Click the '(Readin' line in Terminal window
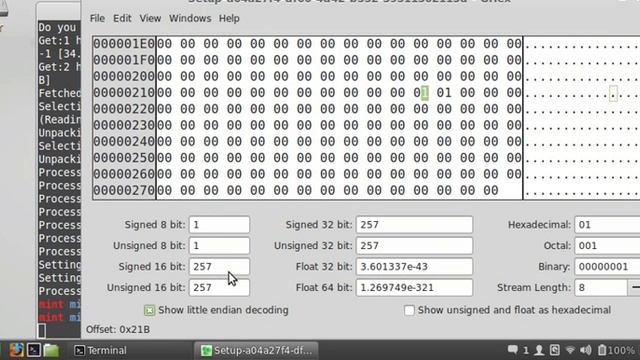Viewport: 640px width, 360px height. 59,120
